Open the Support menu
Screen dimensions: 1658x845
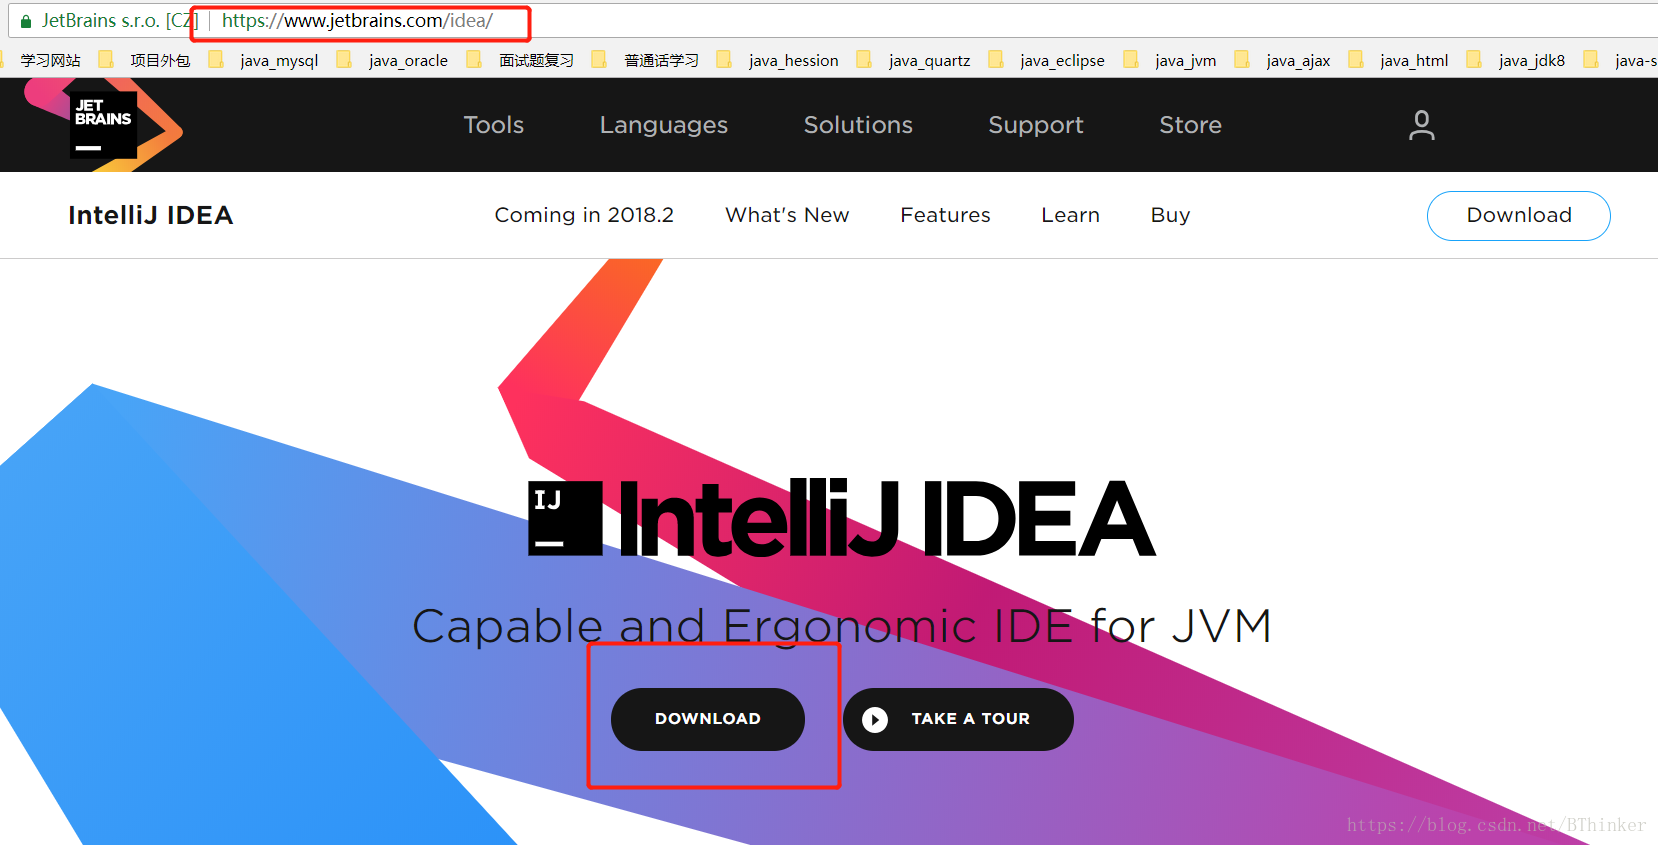click(1036, 125)
